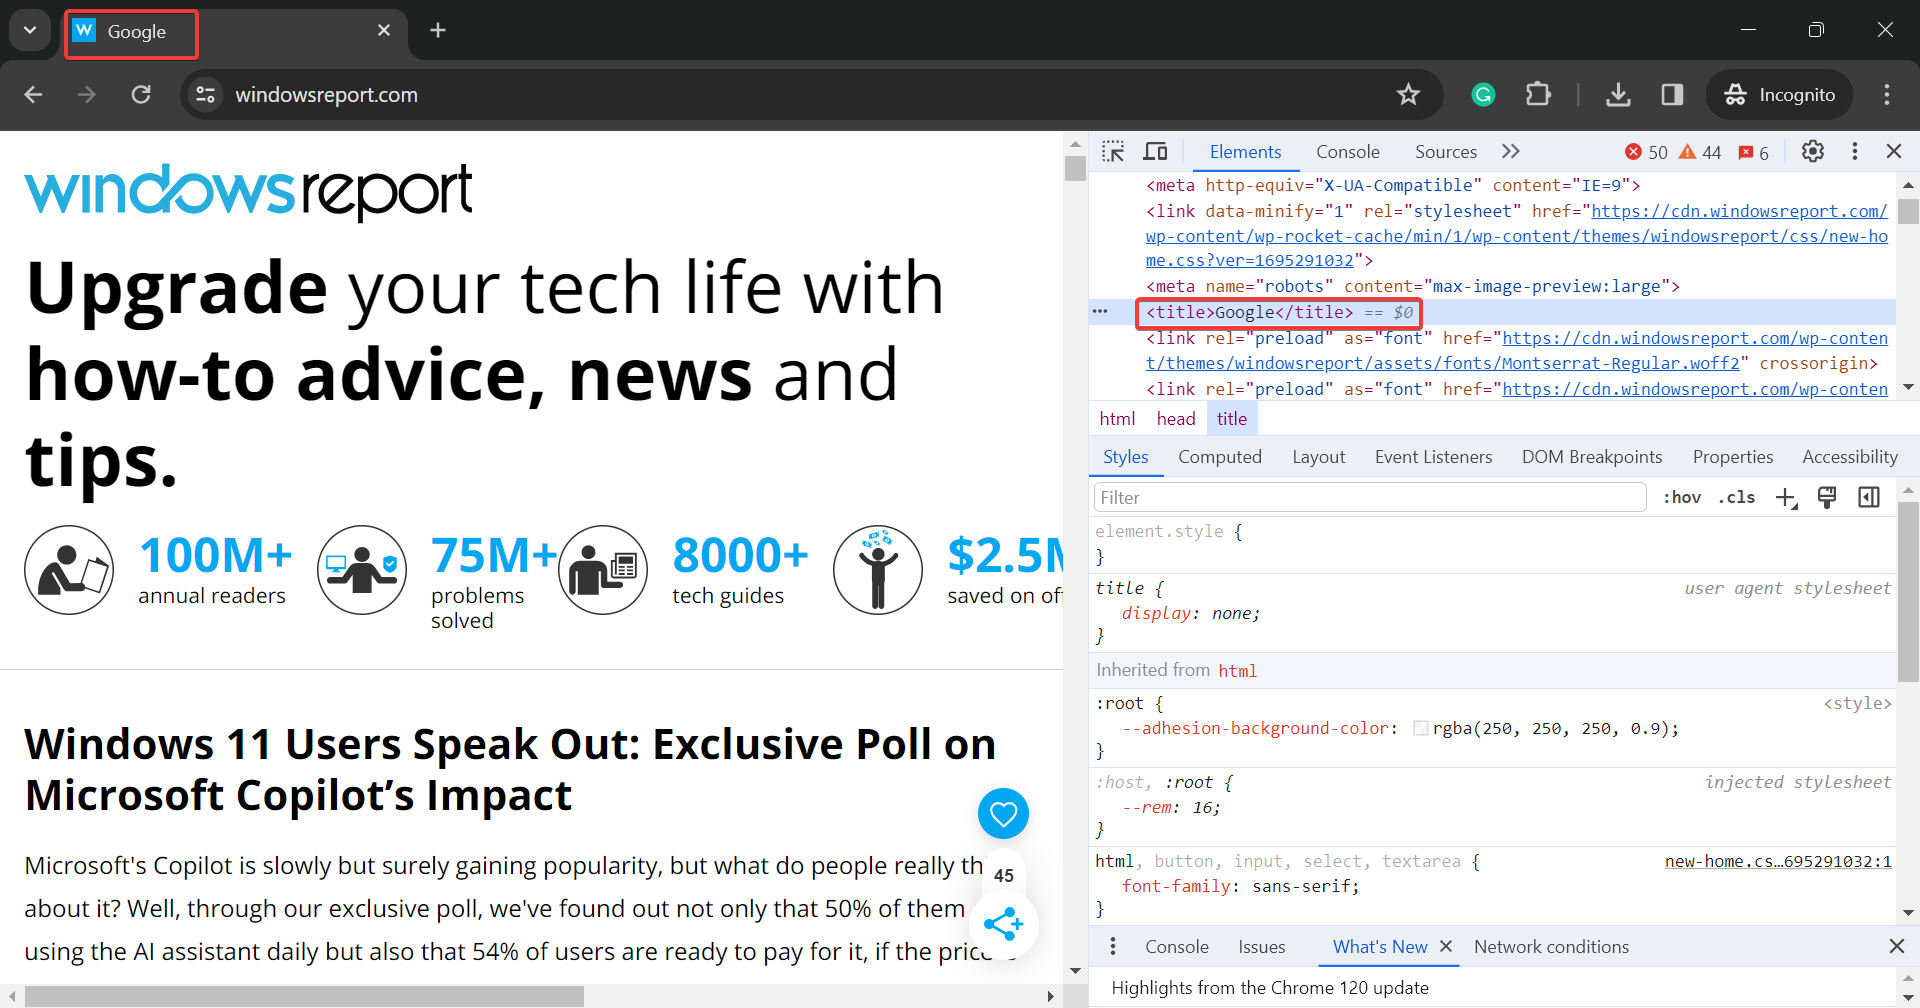This screenshot has height=1008, width=1920.
Task: Switch to the Layout pane tab
Action: 1319,457
